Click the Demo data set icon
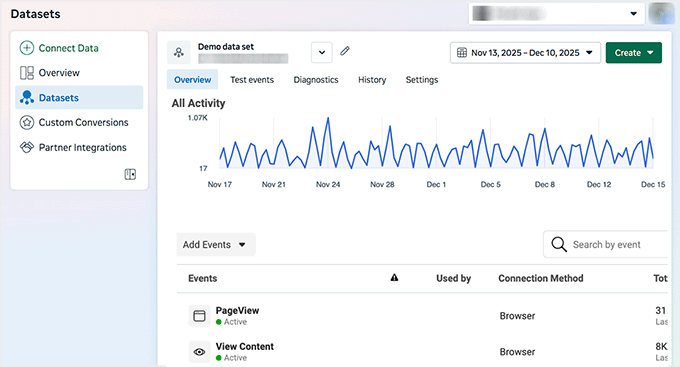 pyautogui.click(x=179, y=52)
